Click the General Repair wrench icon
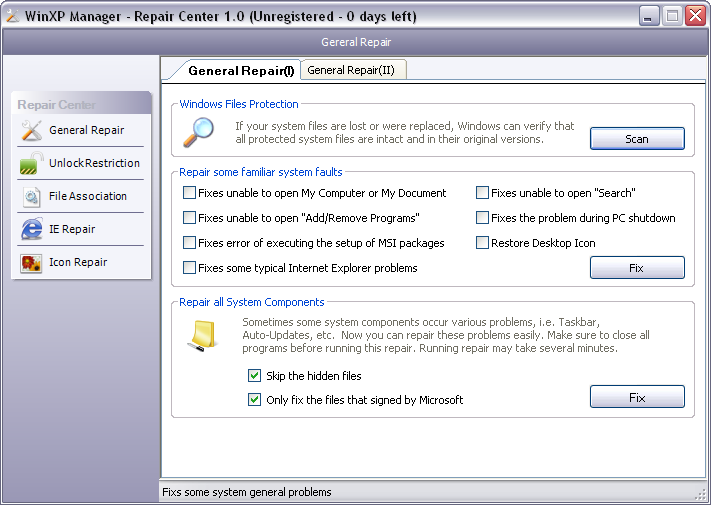 point(31,130)
